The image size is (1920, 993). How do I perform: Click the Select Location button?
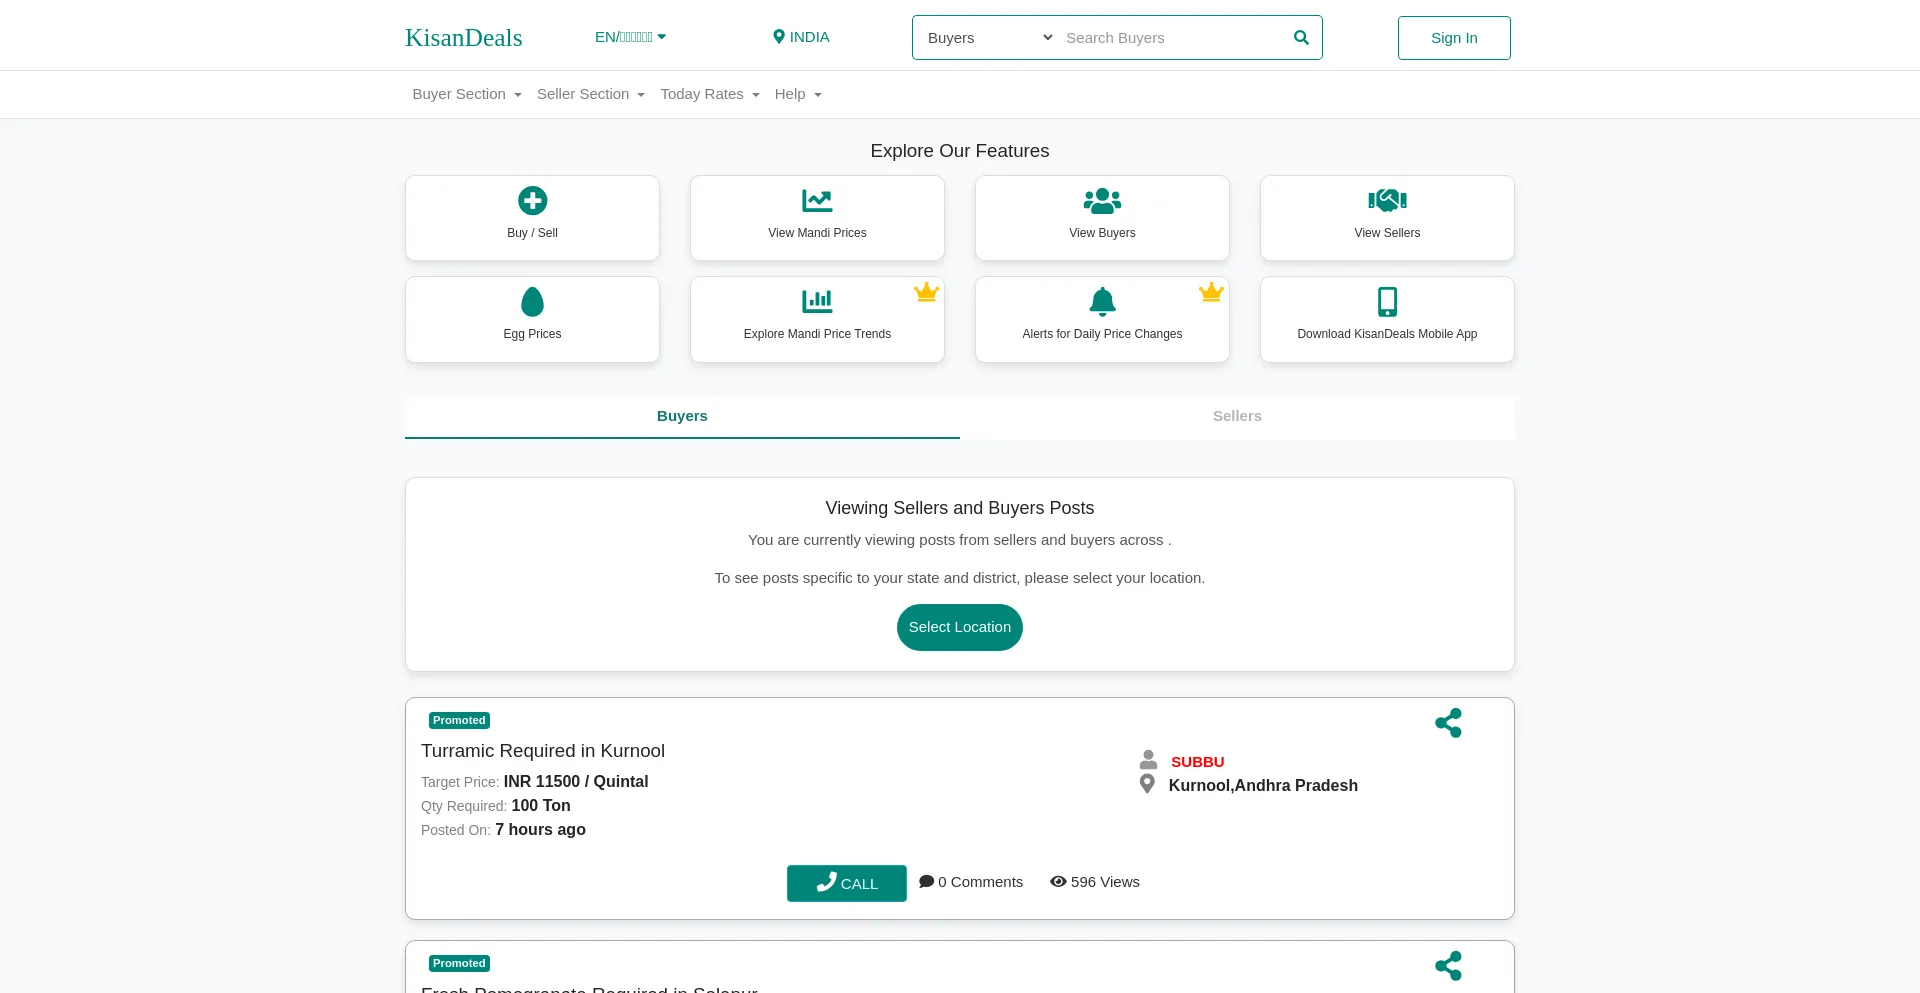(x=960, y=628)
